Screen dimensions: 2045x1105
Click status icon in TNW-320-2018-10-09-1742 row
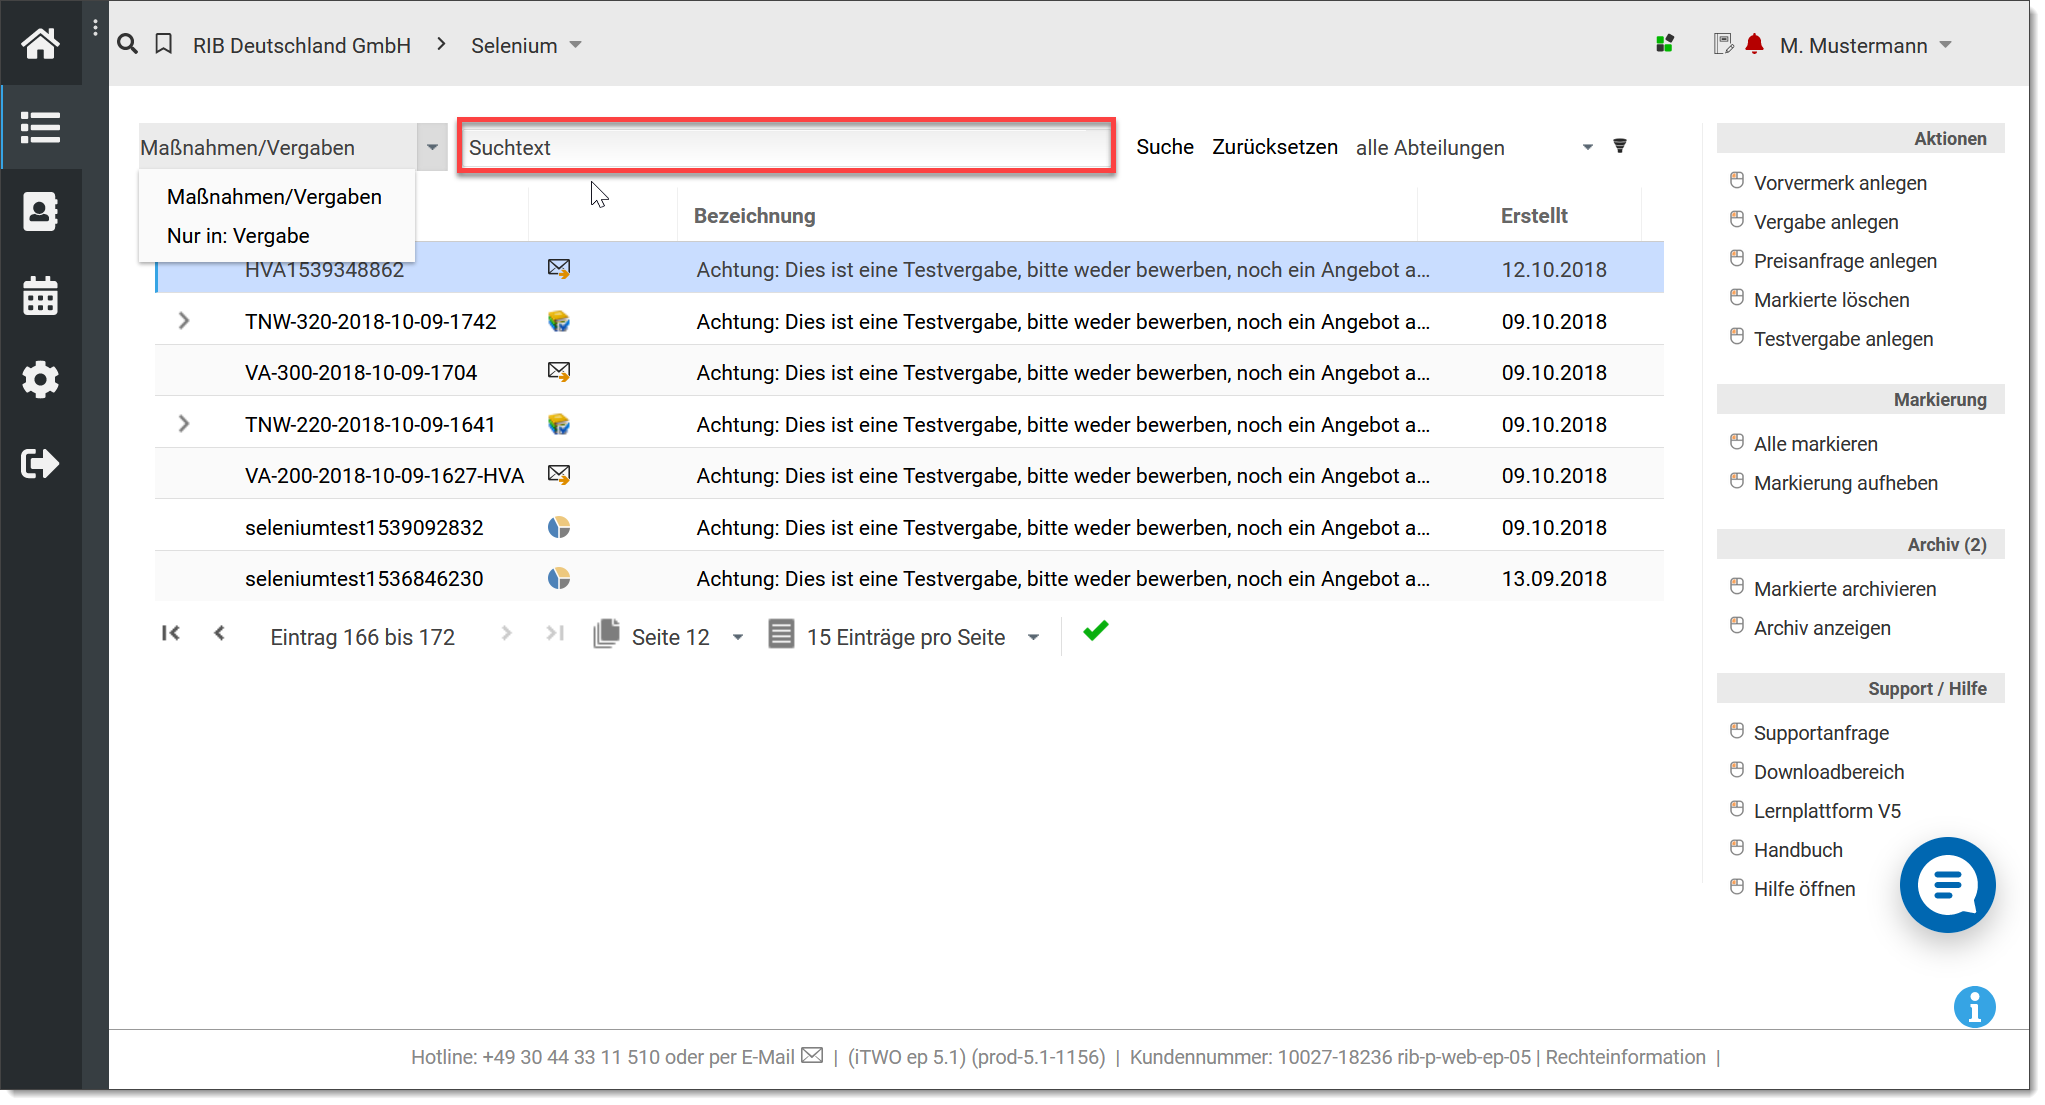click(x=559, y=321)
